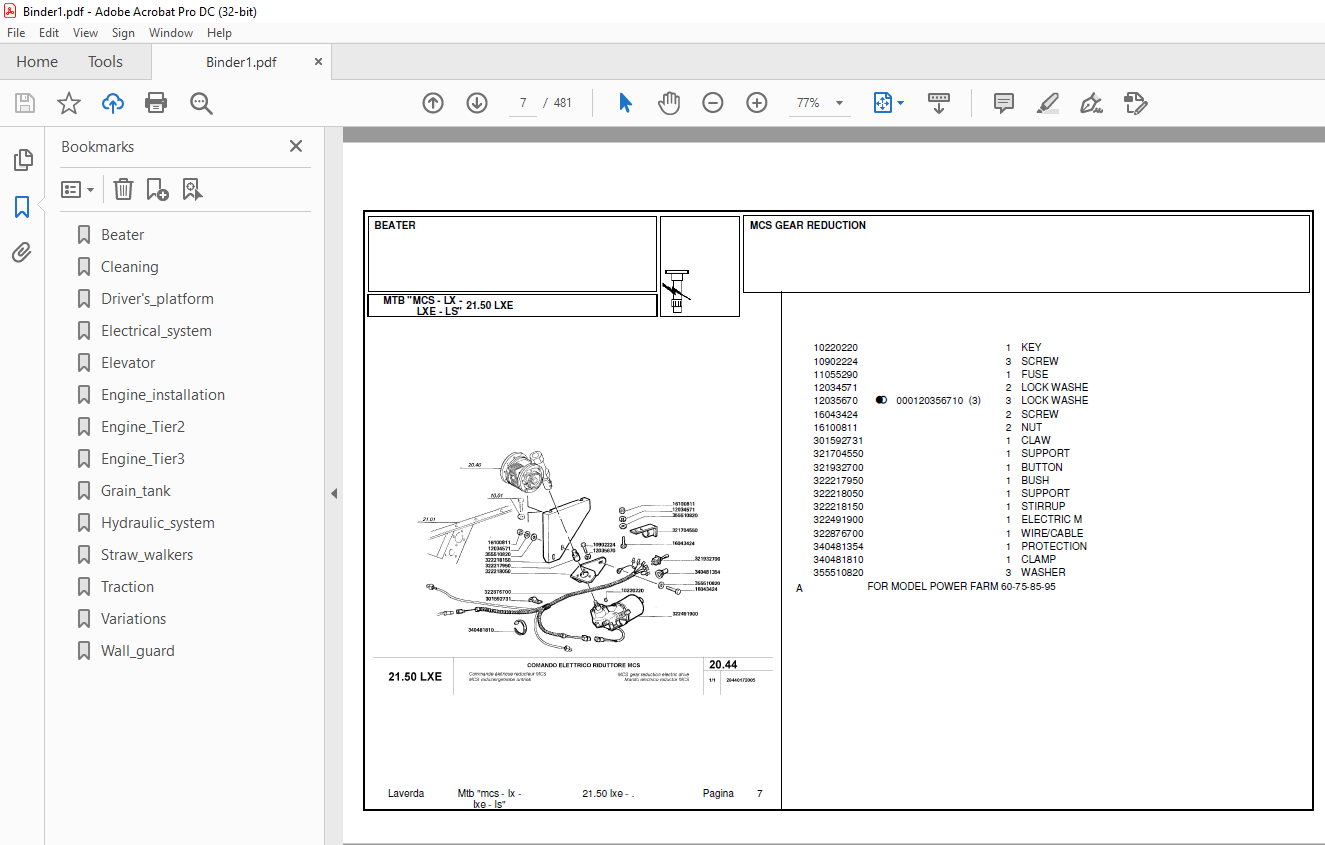
Task: Open the Sign menu
Action: pyautogui.click(x=123, y=33)
